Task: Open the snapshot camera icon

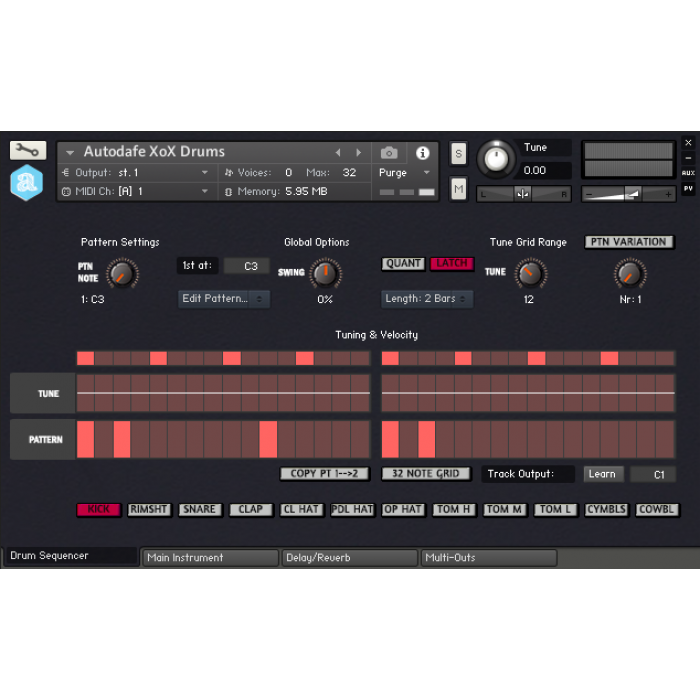Action: tap(389, 153)
